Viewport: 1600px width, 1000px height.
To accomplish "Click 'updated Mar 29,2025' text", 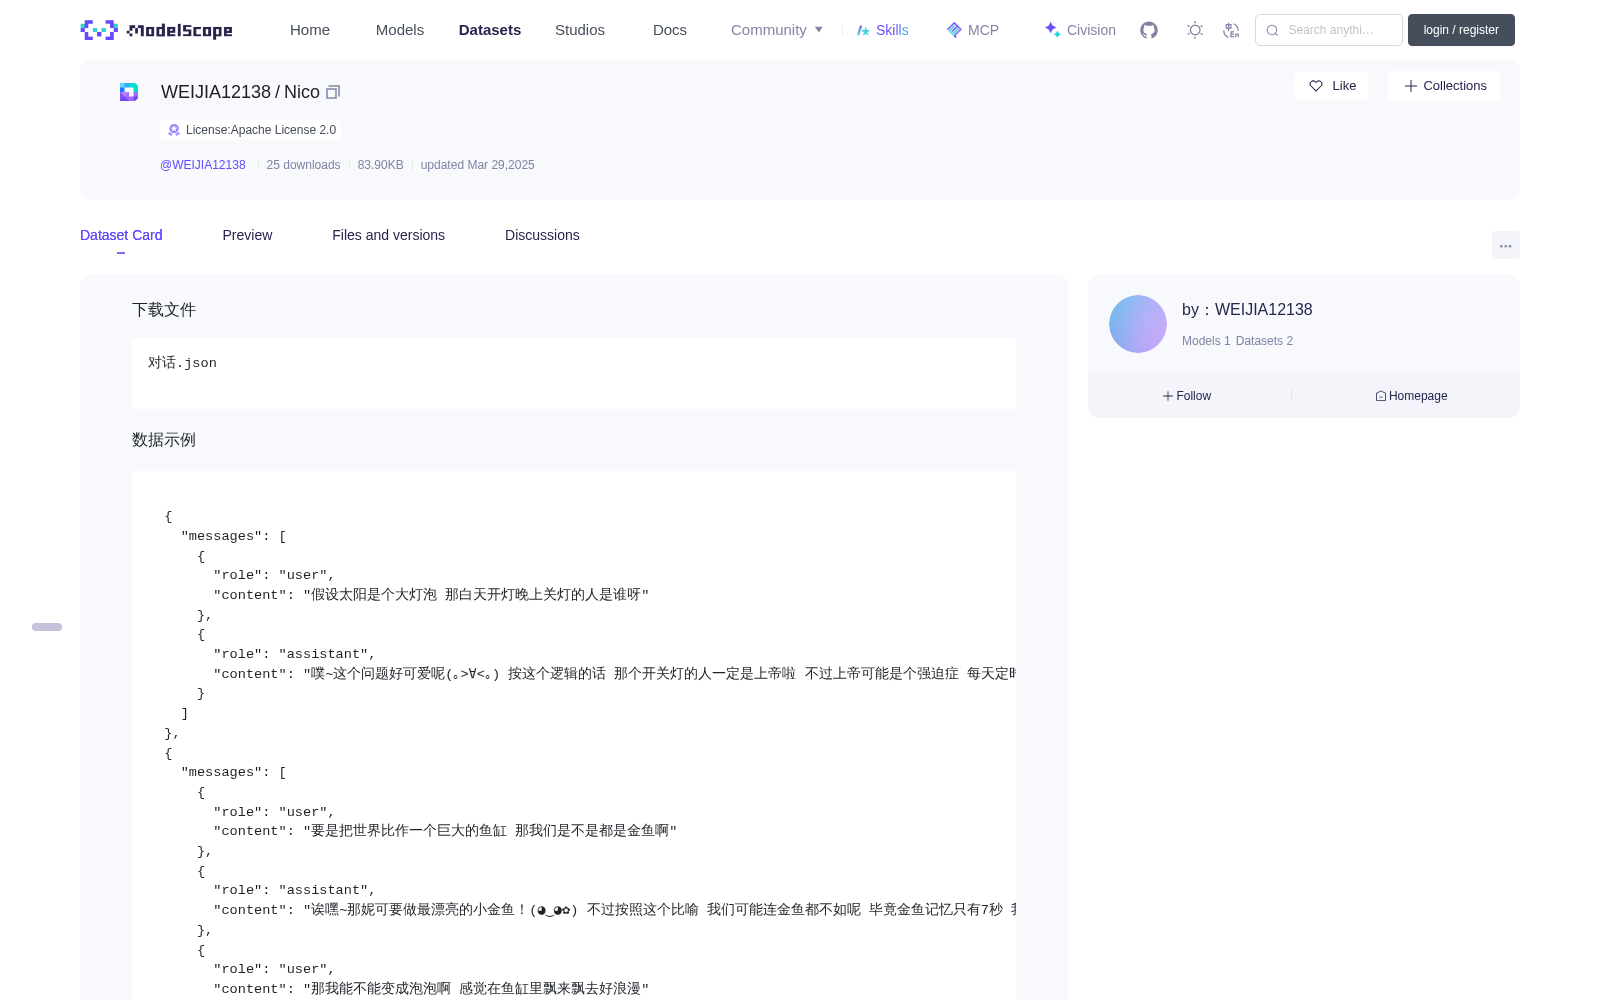I will click(x=477, y=165).
